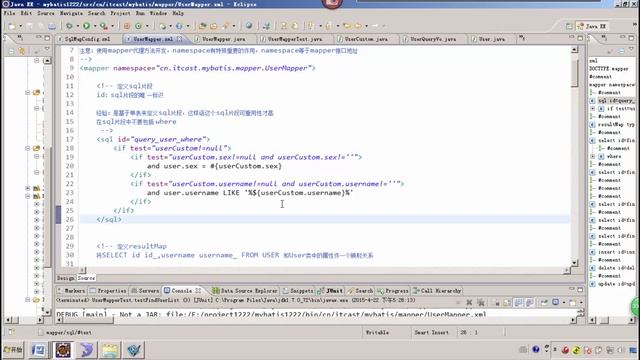Open the Open Console dropdown arrow

[x=581, y=302]
